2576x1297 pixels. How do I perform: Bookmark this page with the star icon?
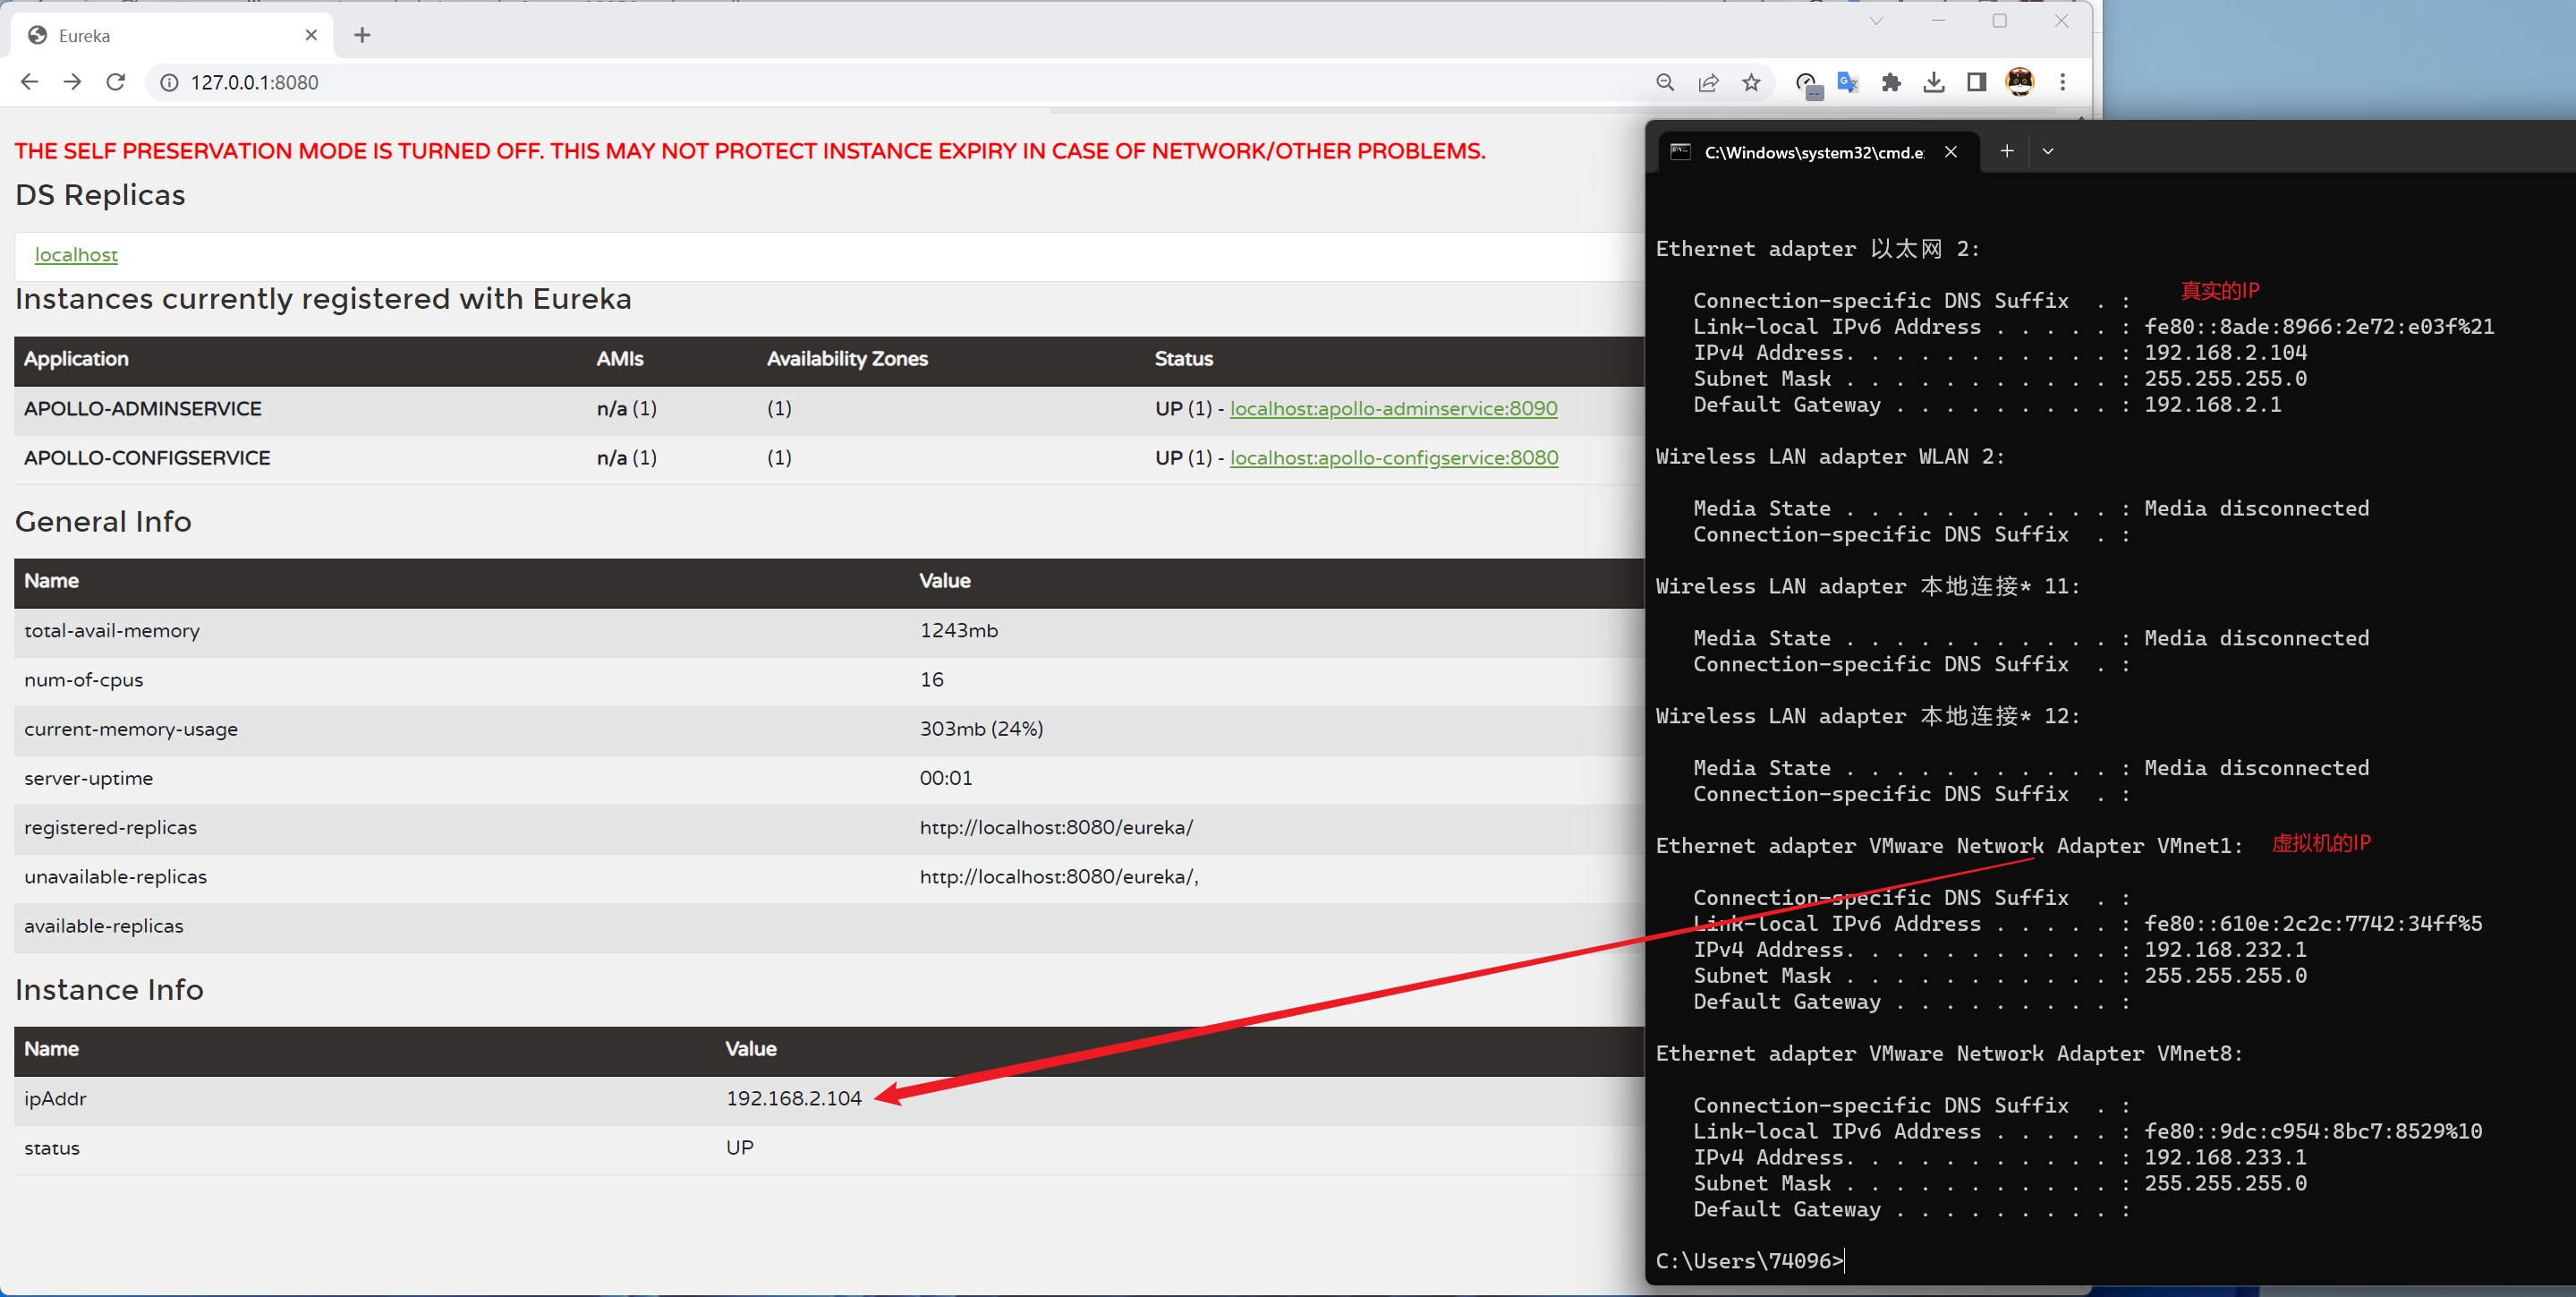click(1751, 82)
